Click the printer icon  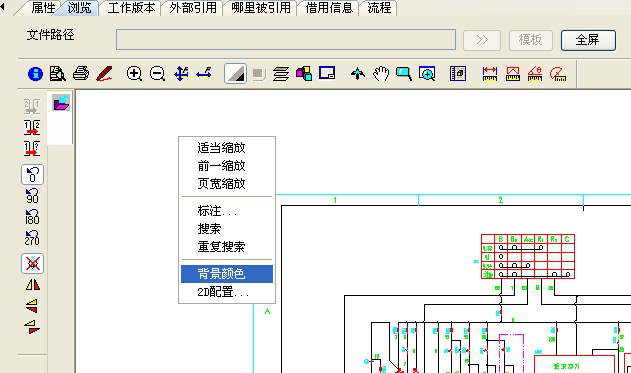point(81,74)
